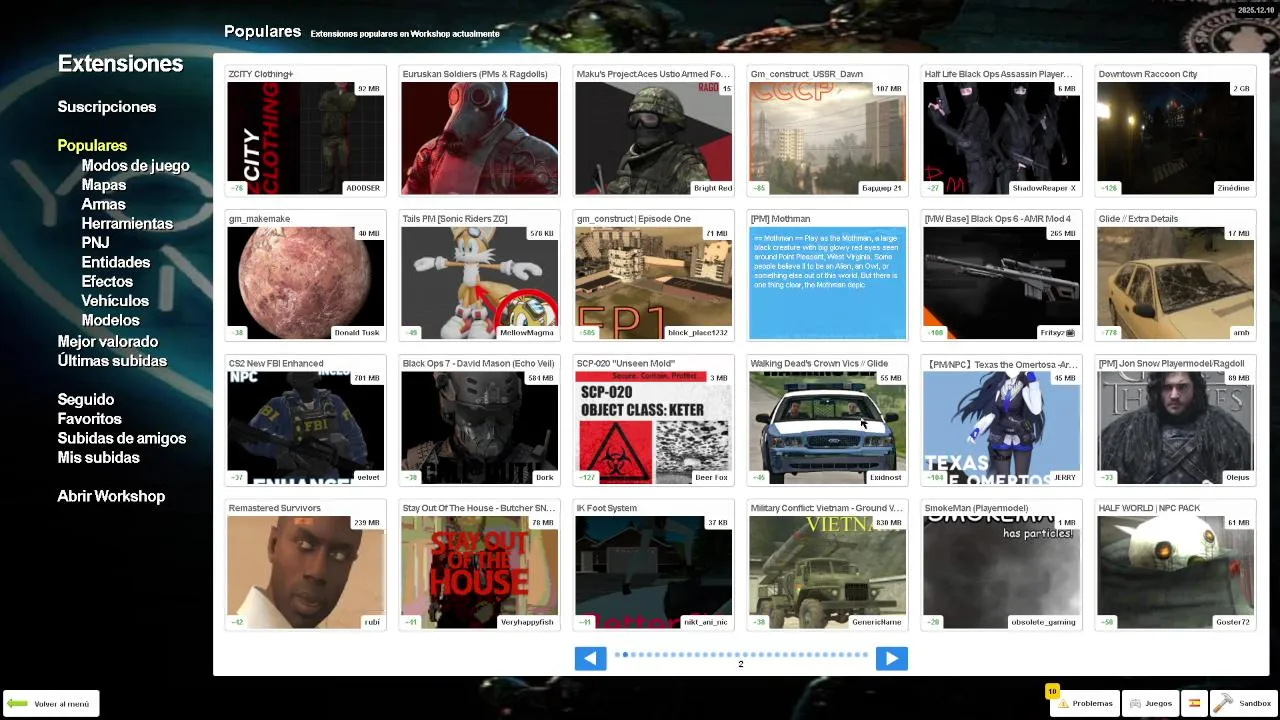Open the Downtown Raccoon City thumbnail
Image resolution: width=1280 pixels, height=720 pixels.
click(1175, 138)
